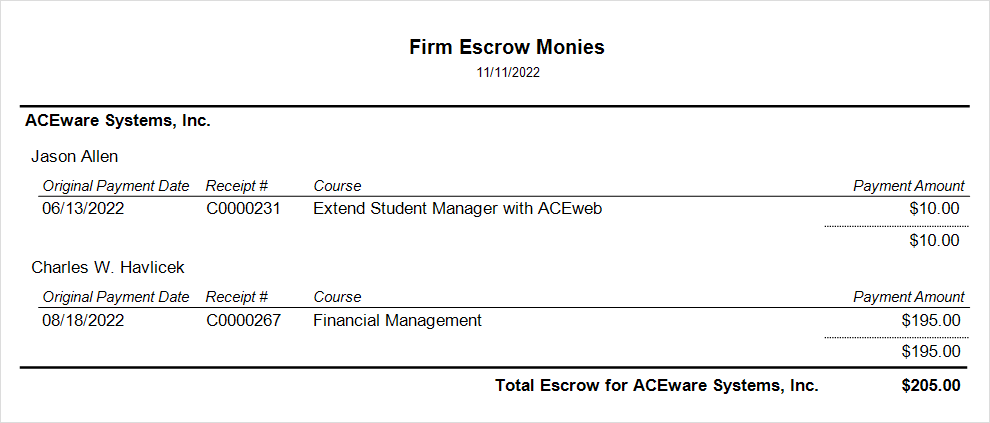Click the $195.00 payment amount for Financial Management
This screenshot has width=990, height=423.
point(931,320)
